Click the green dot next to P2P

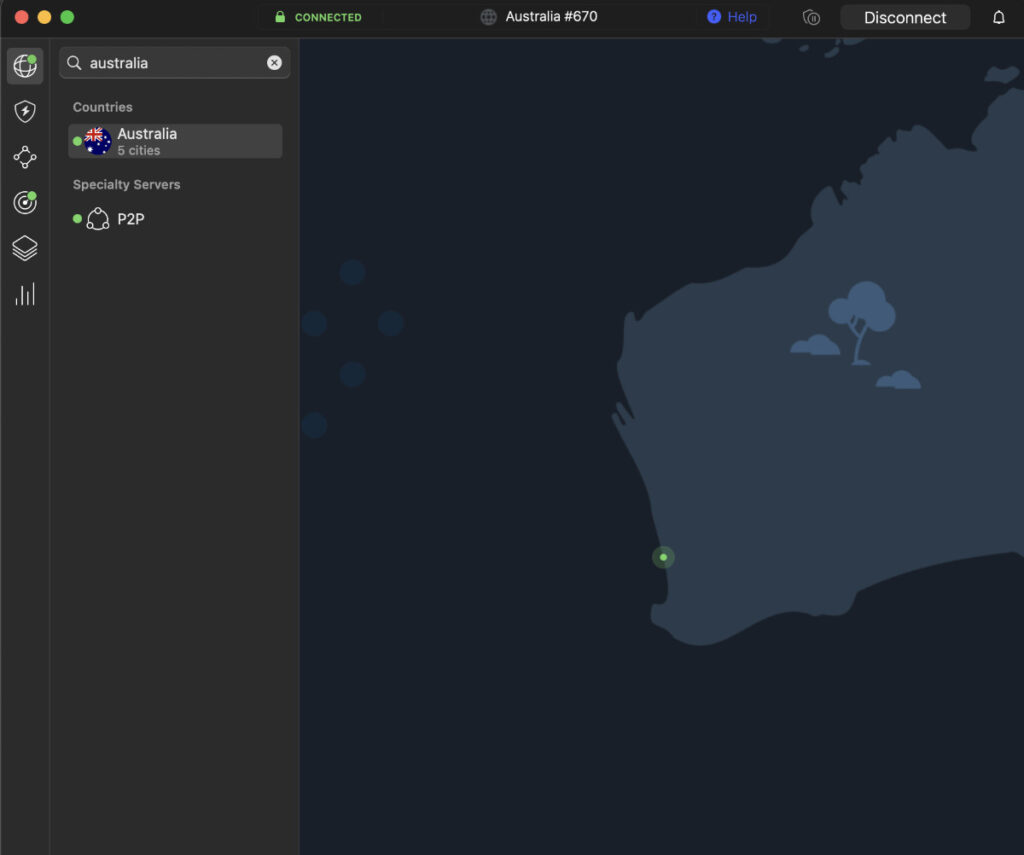77,218
